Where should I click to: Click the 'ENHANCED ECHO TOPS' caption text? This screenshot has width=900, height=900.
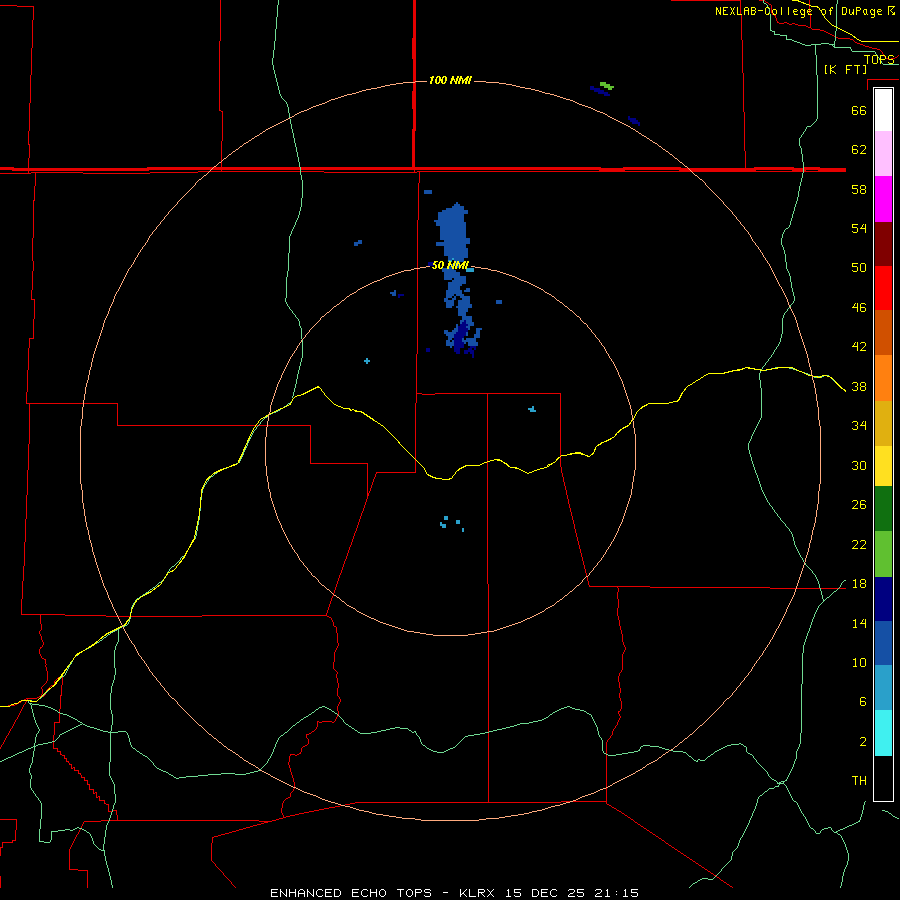(x=351, y=893)
